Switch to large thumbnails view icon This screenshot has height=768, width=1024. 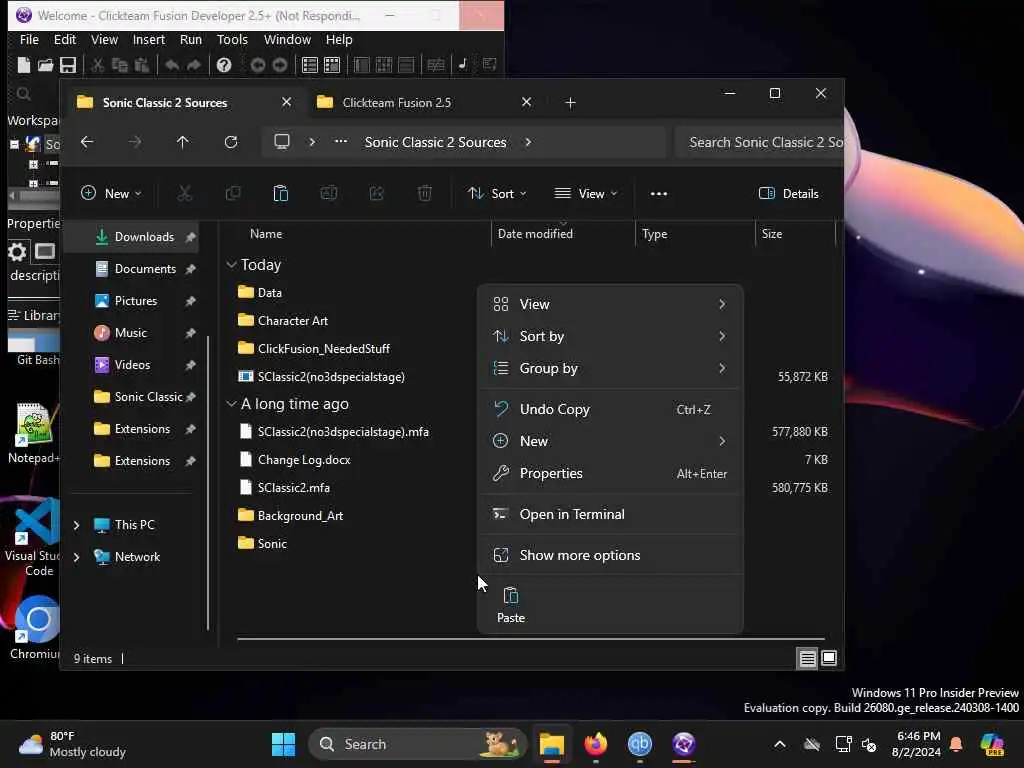coord(829,658)
